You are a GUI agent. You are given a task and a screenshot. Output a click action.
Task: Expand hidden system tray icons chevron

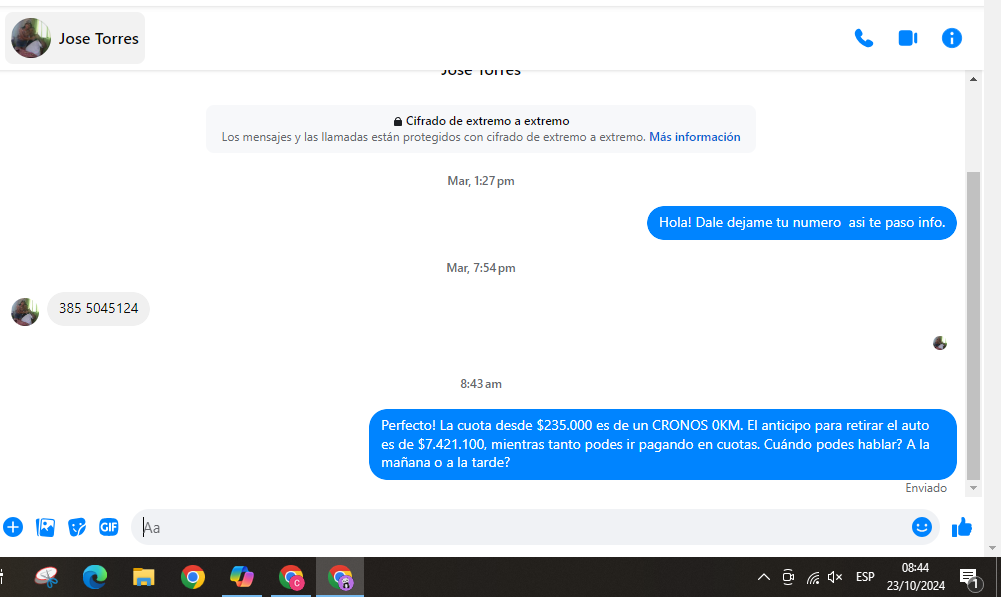[x=763, y=577]
